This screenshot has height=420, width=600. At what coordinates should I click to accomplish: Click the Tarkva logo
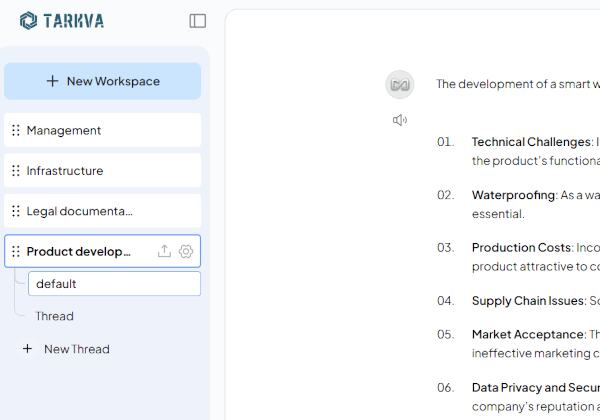(x=62, y=21)
